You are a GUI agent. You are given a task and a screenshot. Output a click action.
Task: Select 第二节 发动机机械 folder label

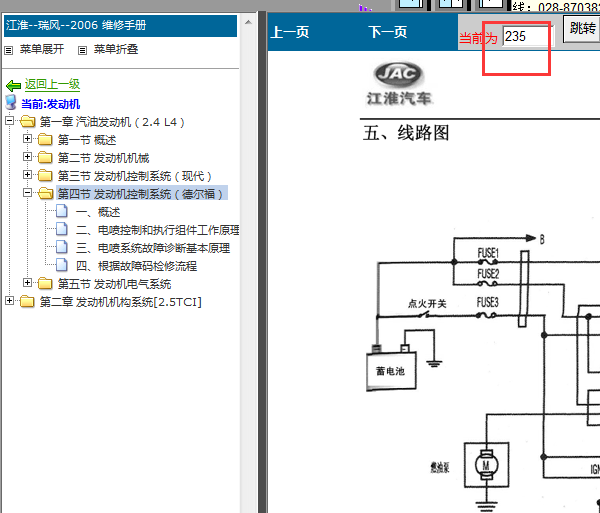point(103,158)
